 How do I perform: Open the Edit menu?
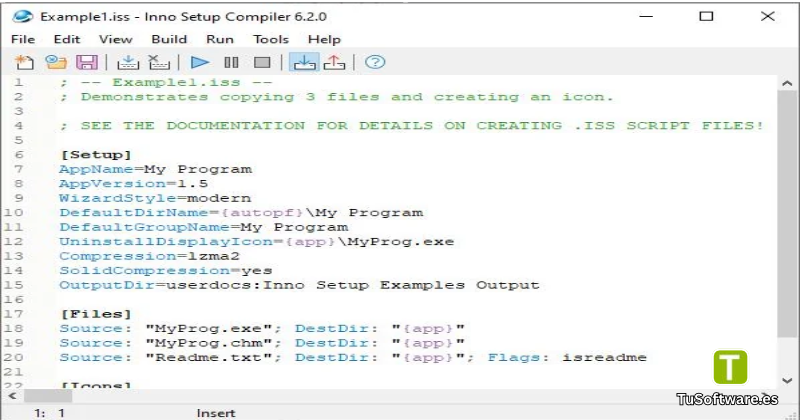coord(67,39)
